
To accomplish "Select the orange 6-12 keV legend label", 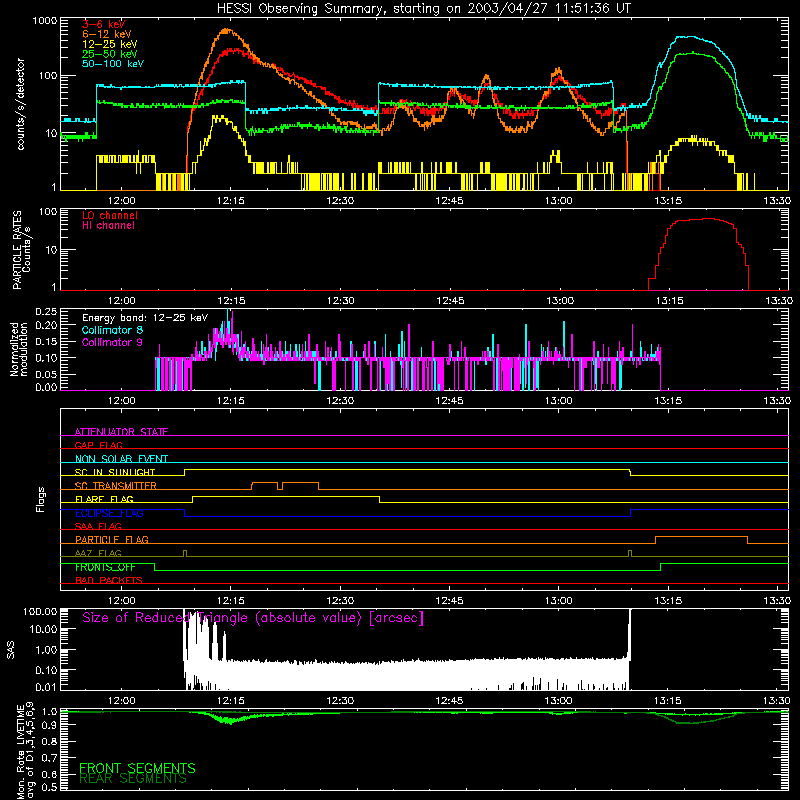I will [107, 34].
